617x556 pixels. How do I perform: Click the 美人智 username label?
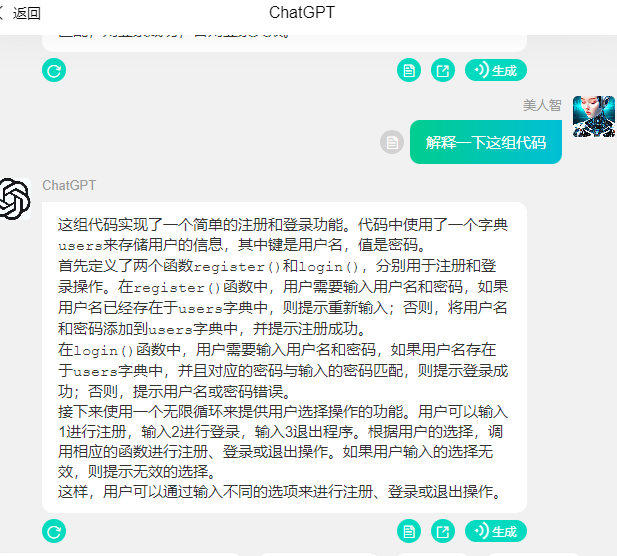click(x=542, y=105)
